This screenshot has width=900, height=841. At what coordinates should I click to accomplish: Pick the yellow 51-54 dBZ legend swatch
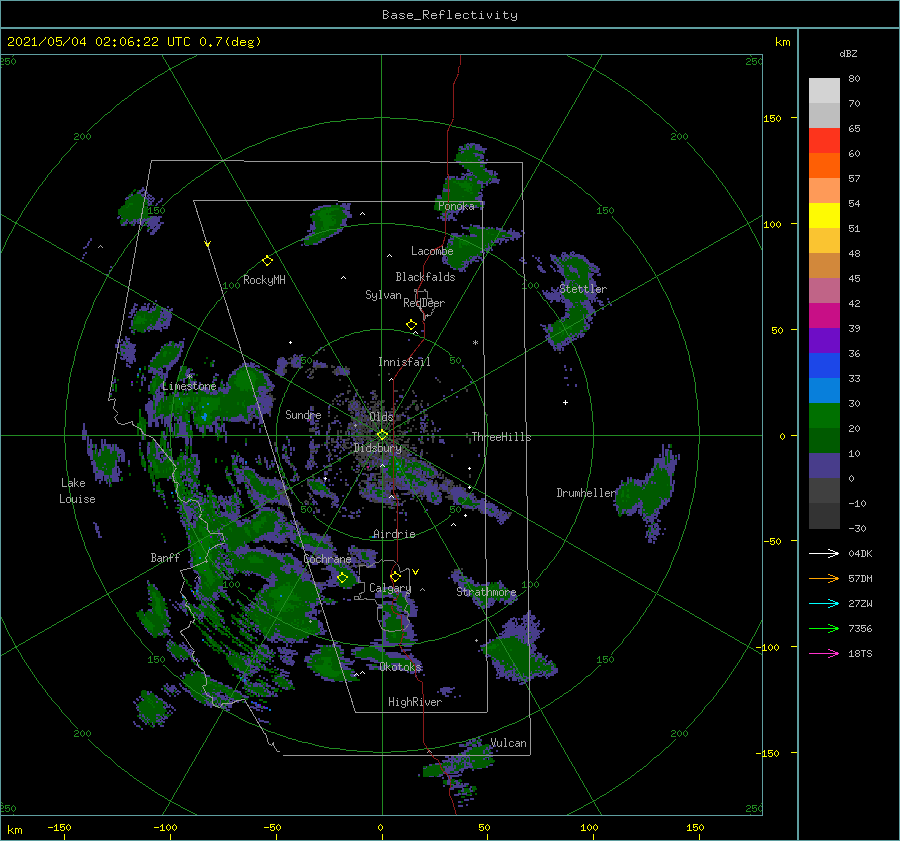coord(824,216)
